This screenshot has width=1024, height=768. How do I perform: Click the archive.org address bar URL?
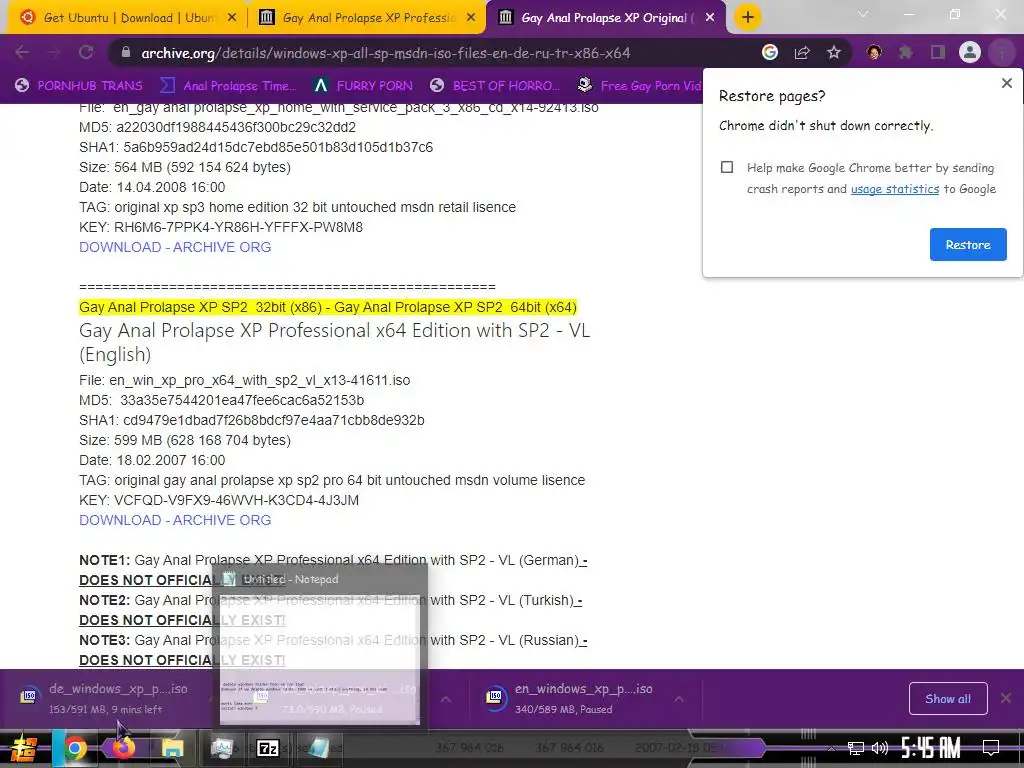(x=385, y=53)
